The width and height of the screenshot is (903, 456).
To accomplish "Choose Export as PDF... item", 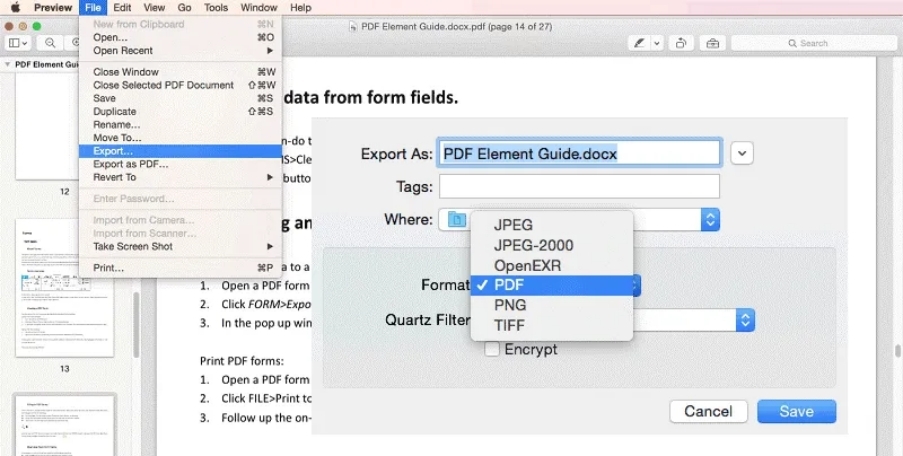I will click(x=180, y=164).
